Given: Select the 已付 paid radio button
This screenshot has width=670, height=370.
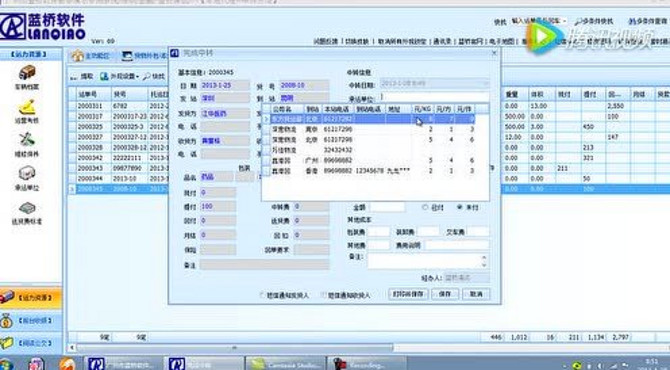Looking at the screenshot, I should pos(425,207).
